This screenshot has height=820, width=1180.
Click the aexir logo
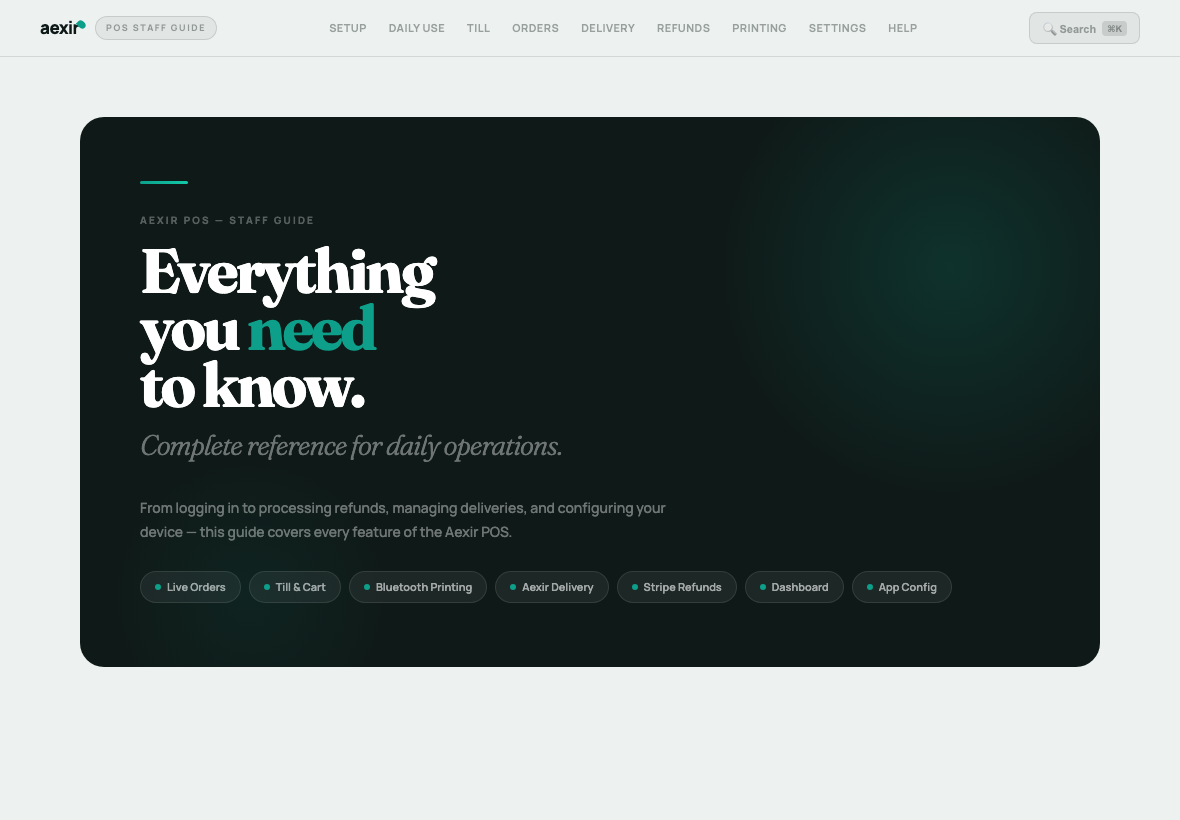(x=62, y=28)
